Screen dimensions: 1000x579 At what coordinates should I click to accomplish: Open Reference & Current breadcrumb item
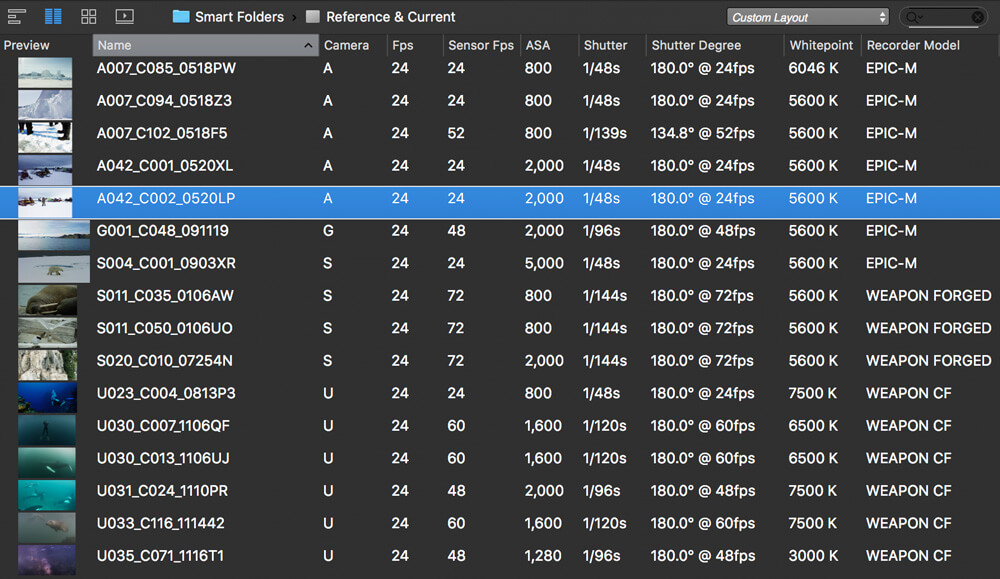pos(390,17)
